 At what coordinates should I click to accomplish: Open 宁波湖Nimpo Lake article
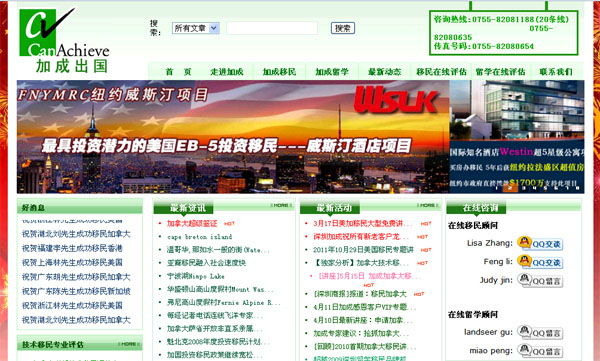196,276
